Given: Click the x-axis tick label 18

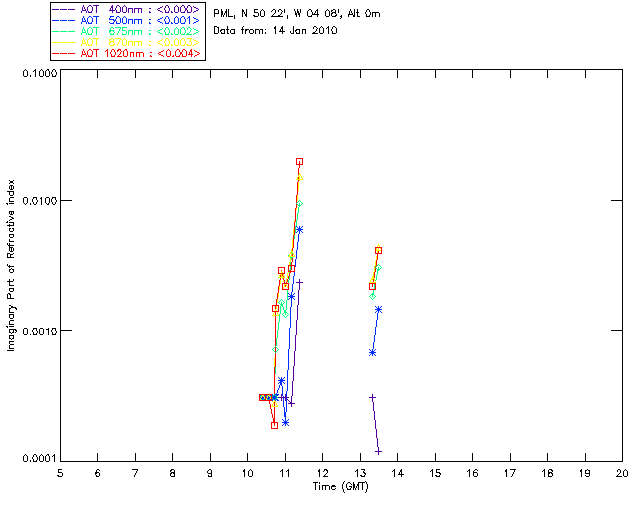Looking at the screenshot, I should [x=547, y=473].
